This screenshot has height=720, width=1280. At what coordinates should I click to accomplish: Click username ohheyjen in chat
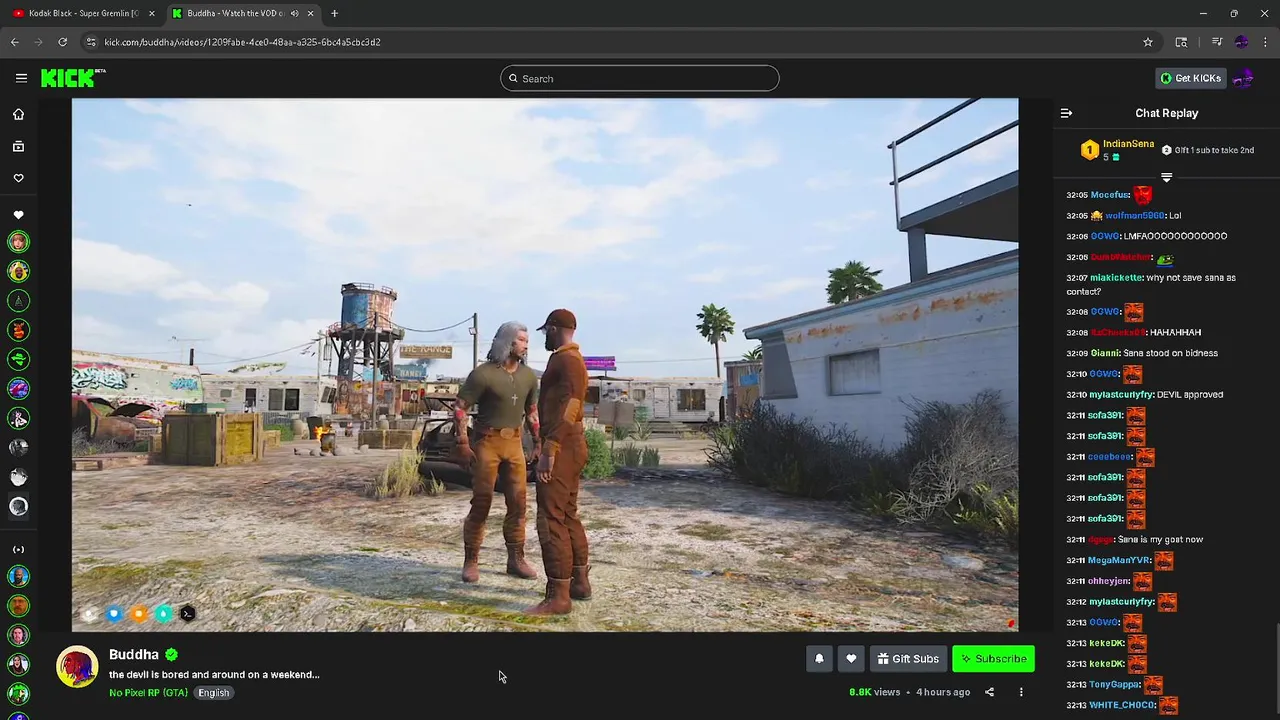[x=1109, y=581]
